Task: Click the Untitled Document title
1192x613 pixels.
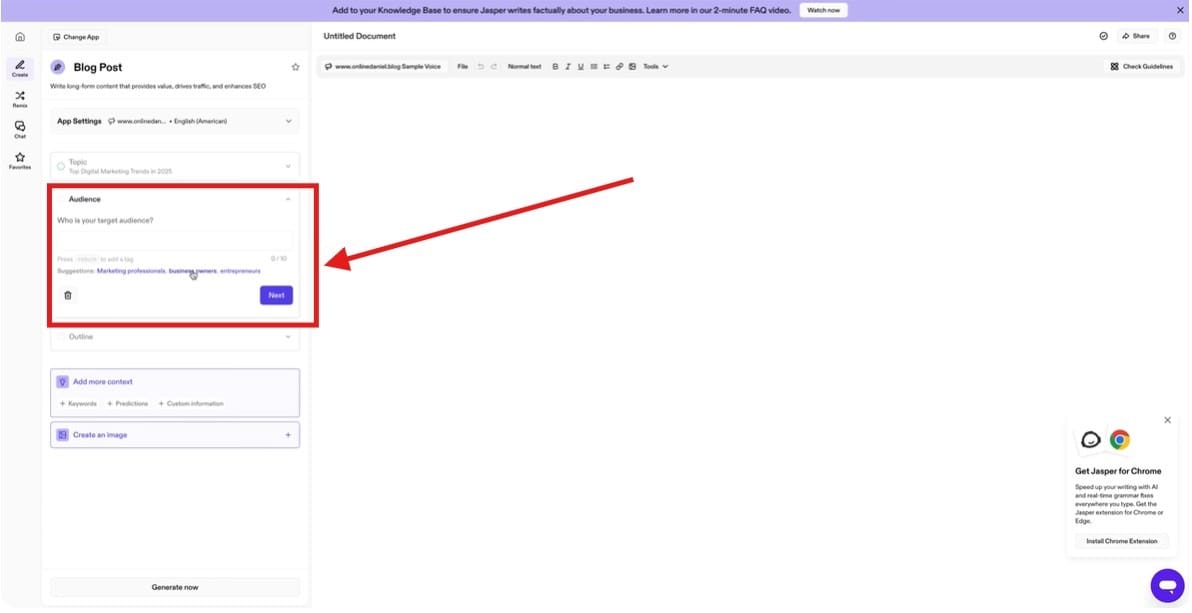Action: (x=360, y=36)
